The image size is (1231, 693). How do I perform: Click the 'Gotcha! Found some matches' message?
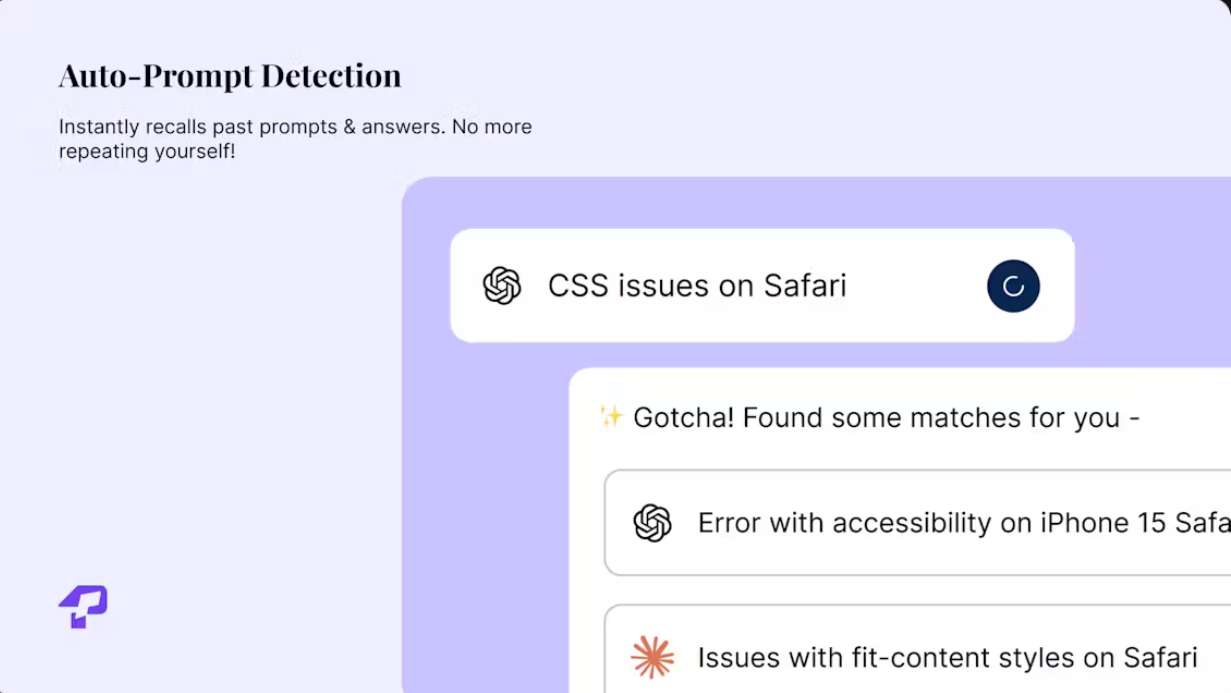point(886,417)
